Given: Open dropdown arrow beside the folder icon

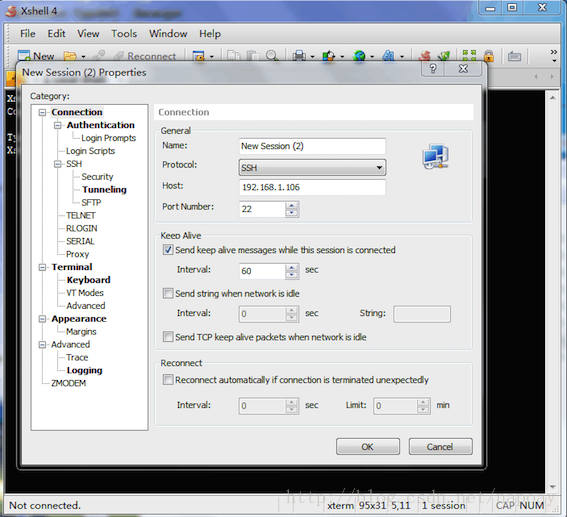Looking at the screenshot, I should point(83,56).
